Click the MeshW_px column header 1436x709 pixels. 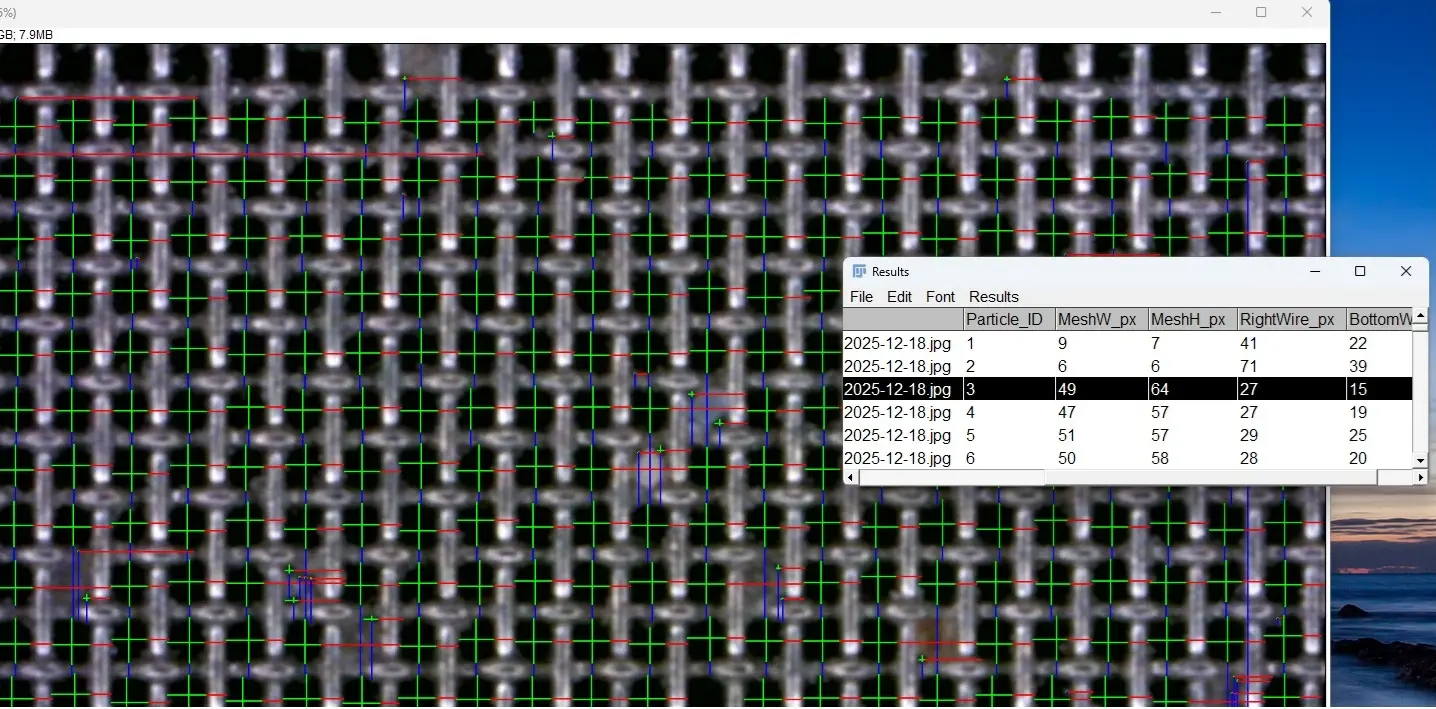(1100, 320)
